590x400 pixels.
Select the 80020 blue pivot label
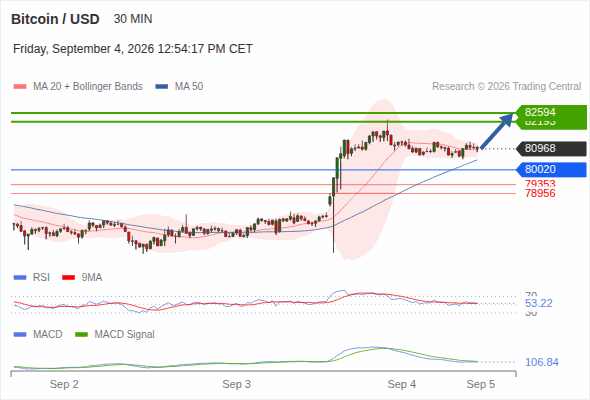coord(551,170)
